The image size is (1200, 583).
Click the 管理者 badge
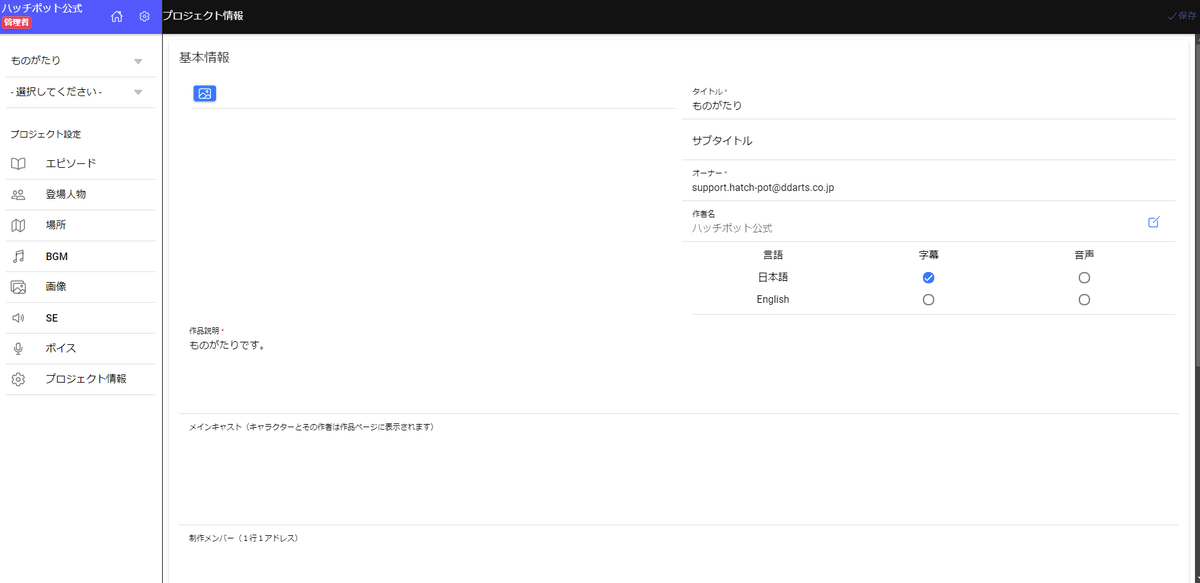coord(17,22)
